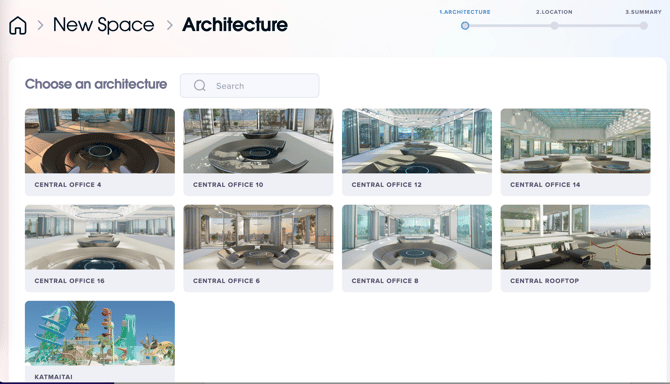Go to home via house icon
The height and width of the screenshot is (384, 670).
18,26
